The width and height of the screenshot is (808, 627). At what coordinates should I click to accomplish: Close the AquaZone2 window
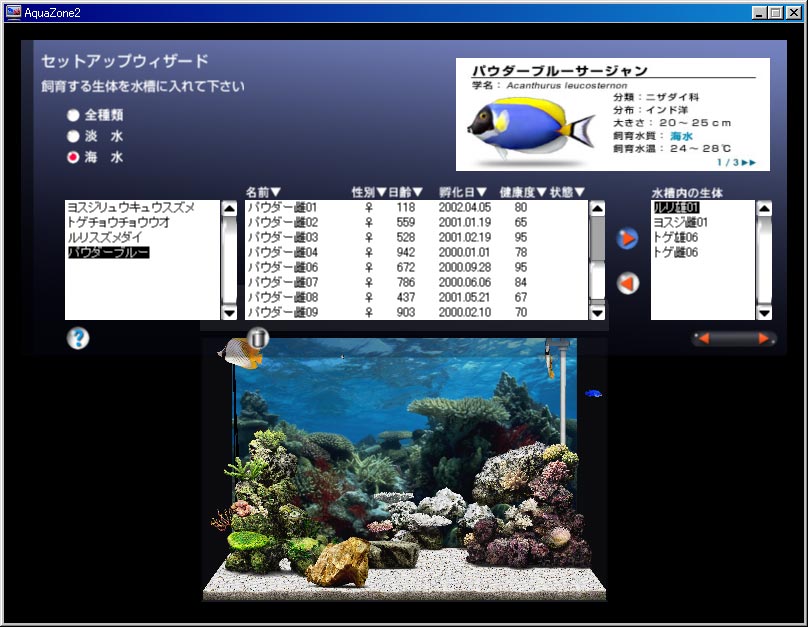[794, 13]
